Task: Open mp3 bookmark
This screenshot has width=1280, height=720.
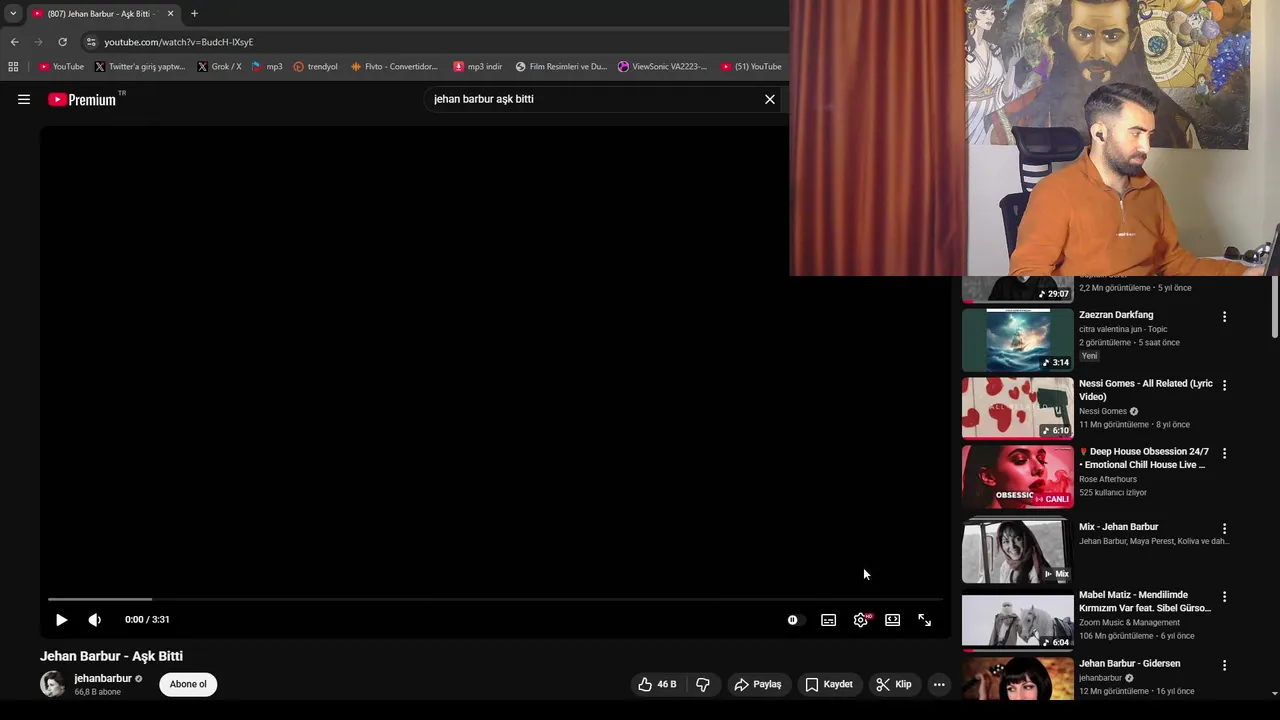Action: coord(267,67)
